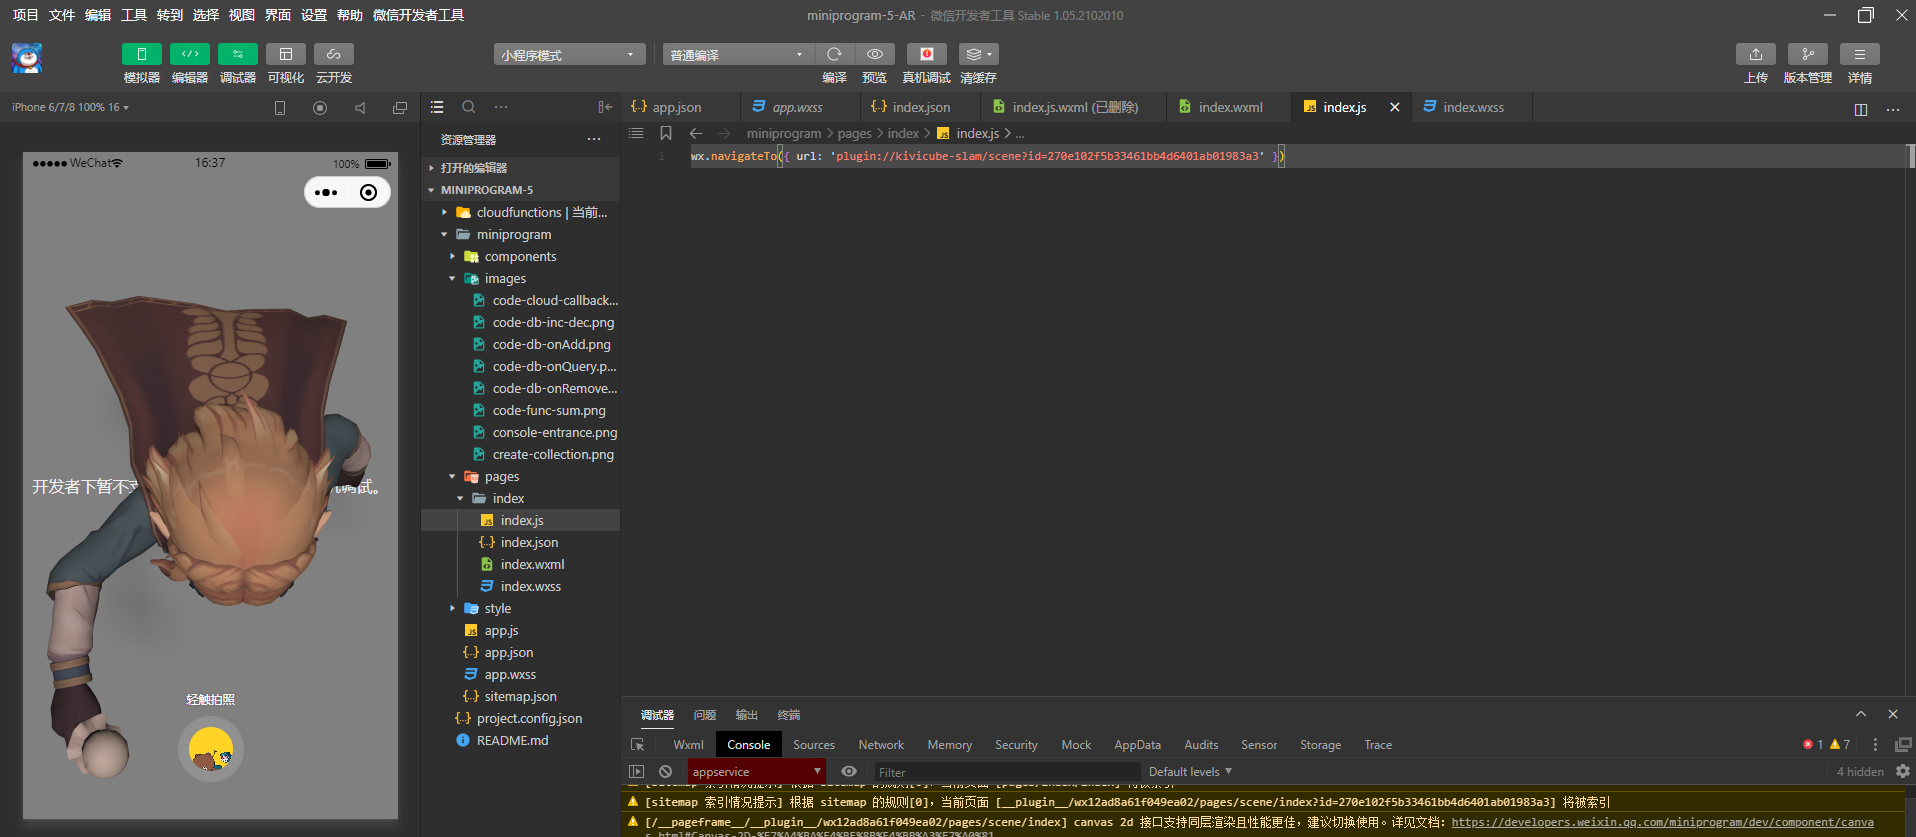
Task: Click the 上传 upload button
Action: click(1755, 54)
